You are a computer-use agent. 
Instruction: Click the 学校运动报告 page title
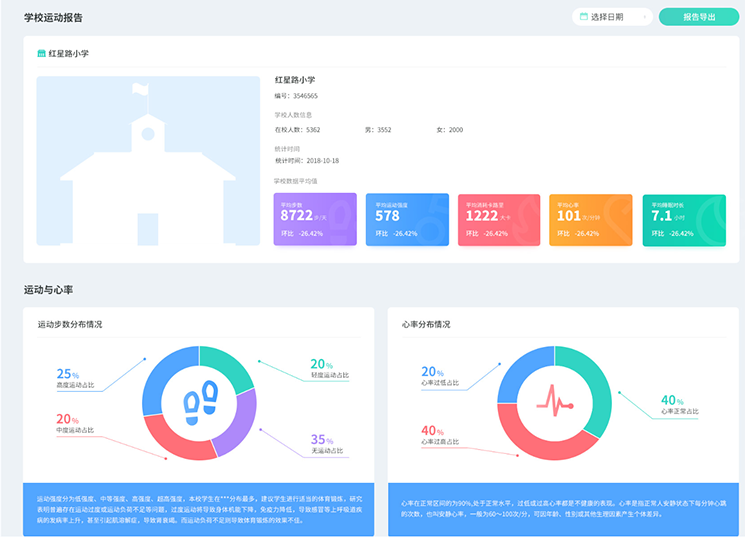[53, 18]
